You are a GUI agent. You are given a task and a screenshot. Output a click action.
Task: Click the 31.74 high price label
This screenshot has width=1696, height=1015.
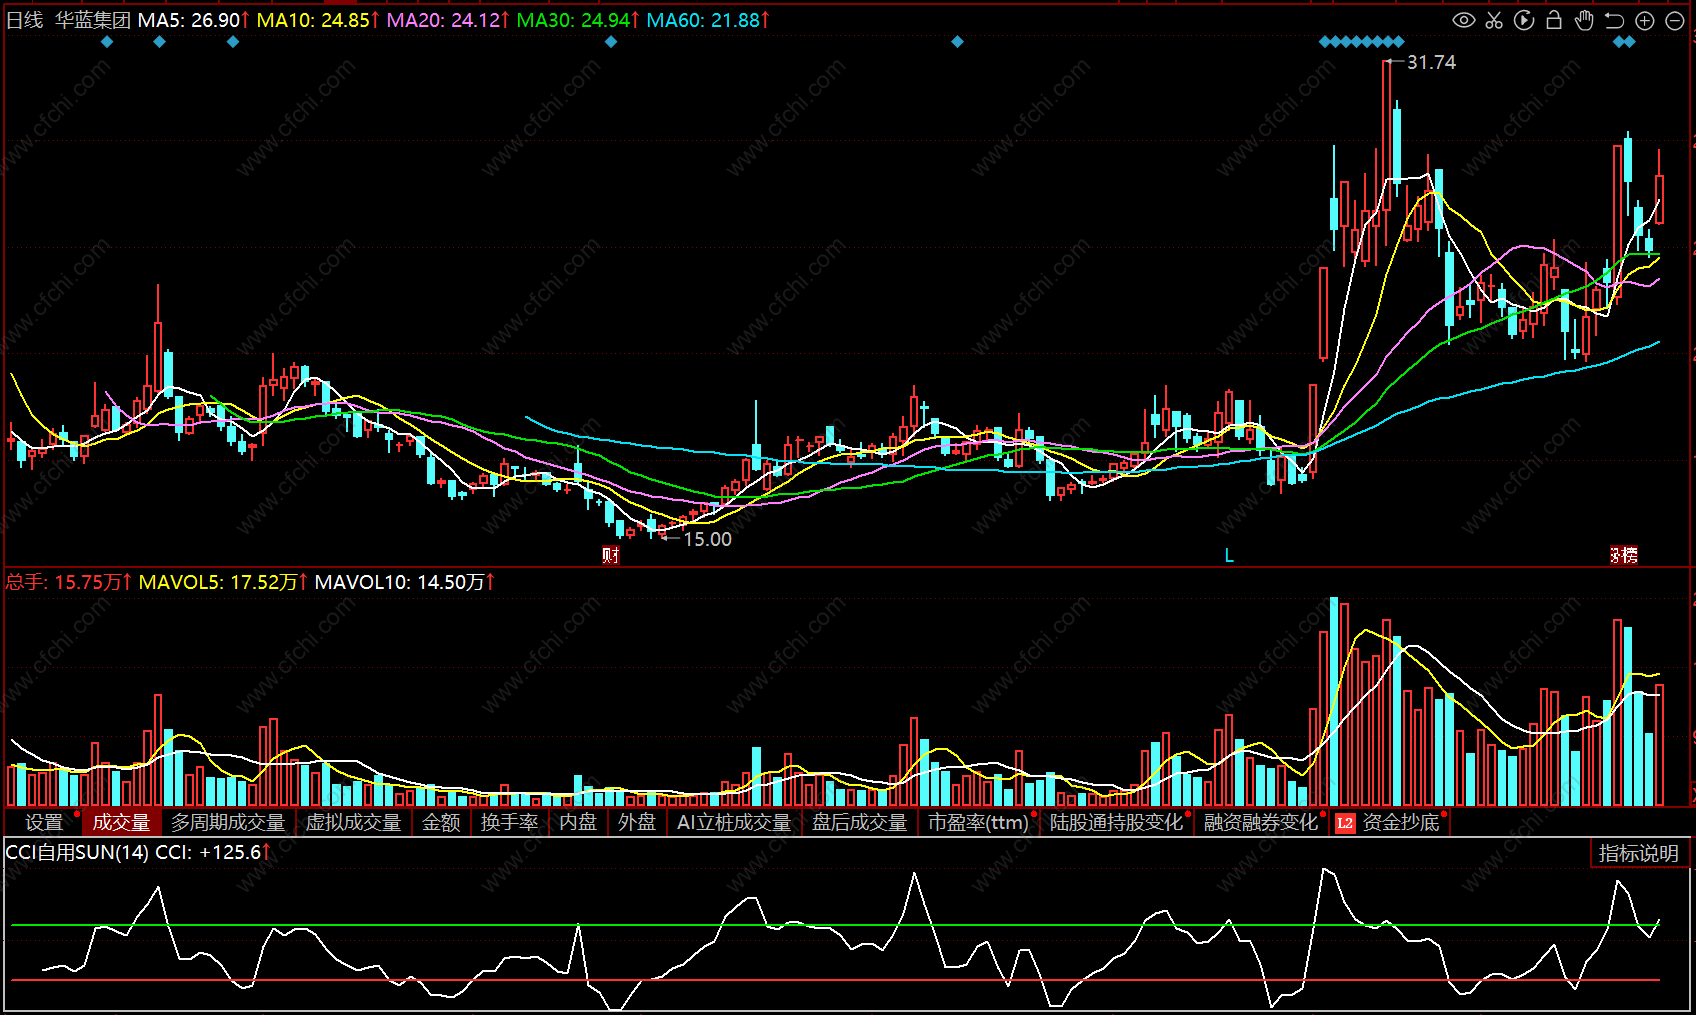(x=1431, y=62)
